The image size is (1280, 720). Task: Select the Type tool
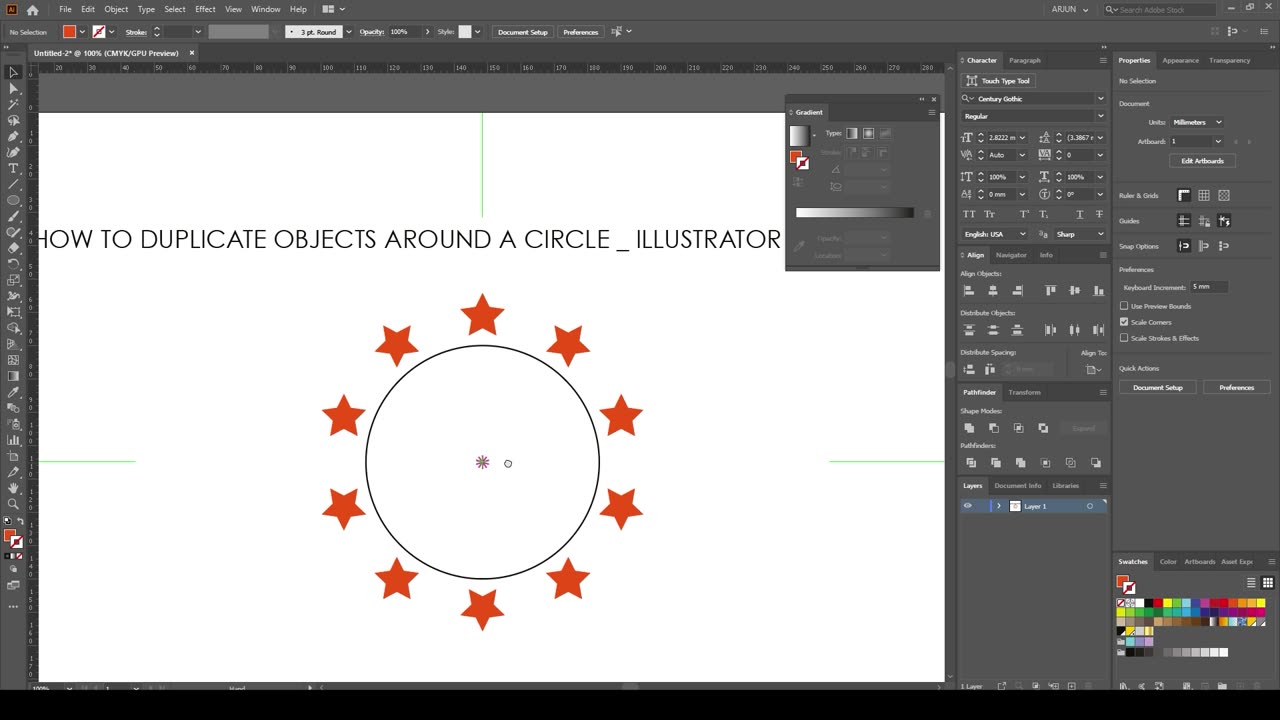(x=13, y=168)
